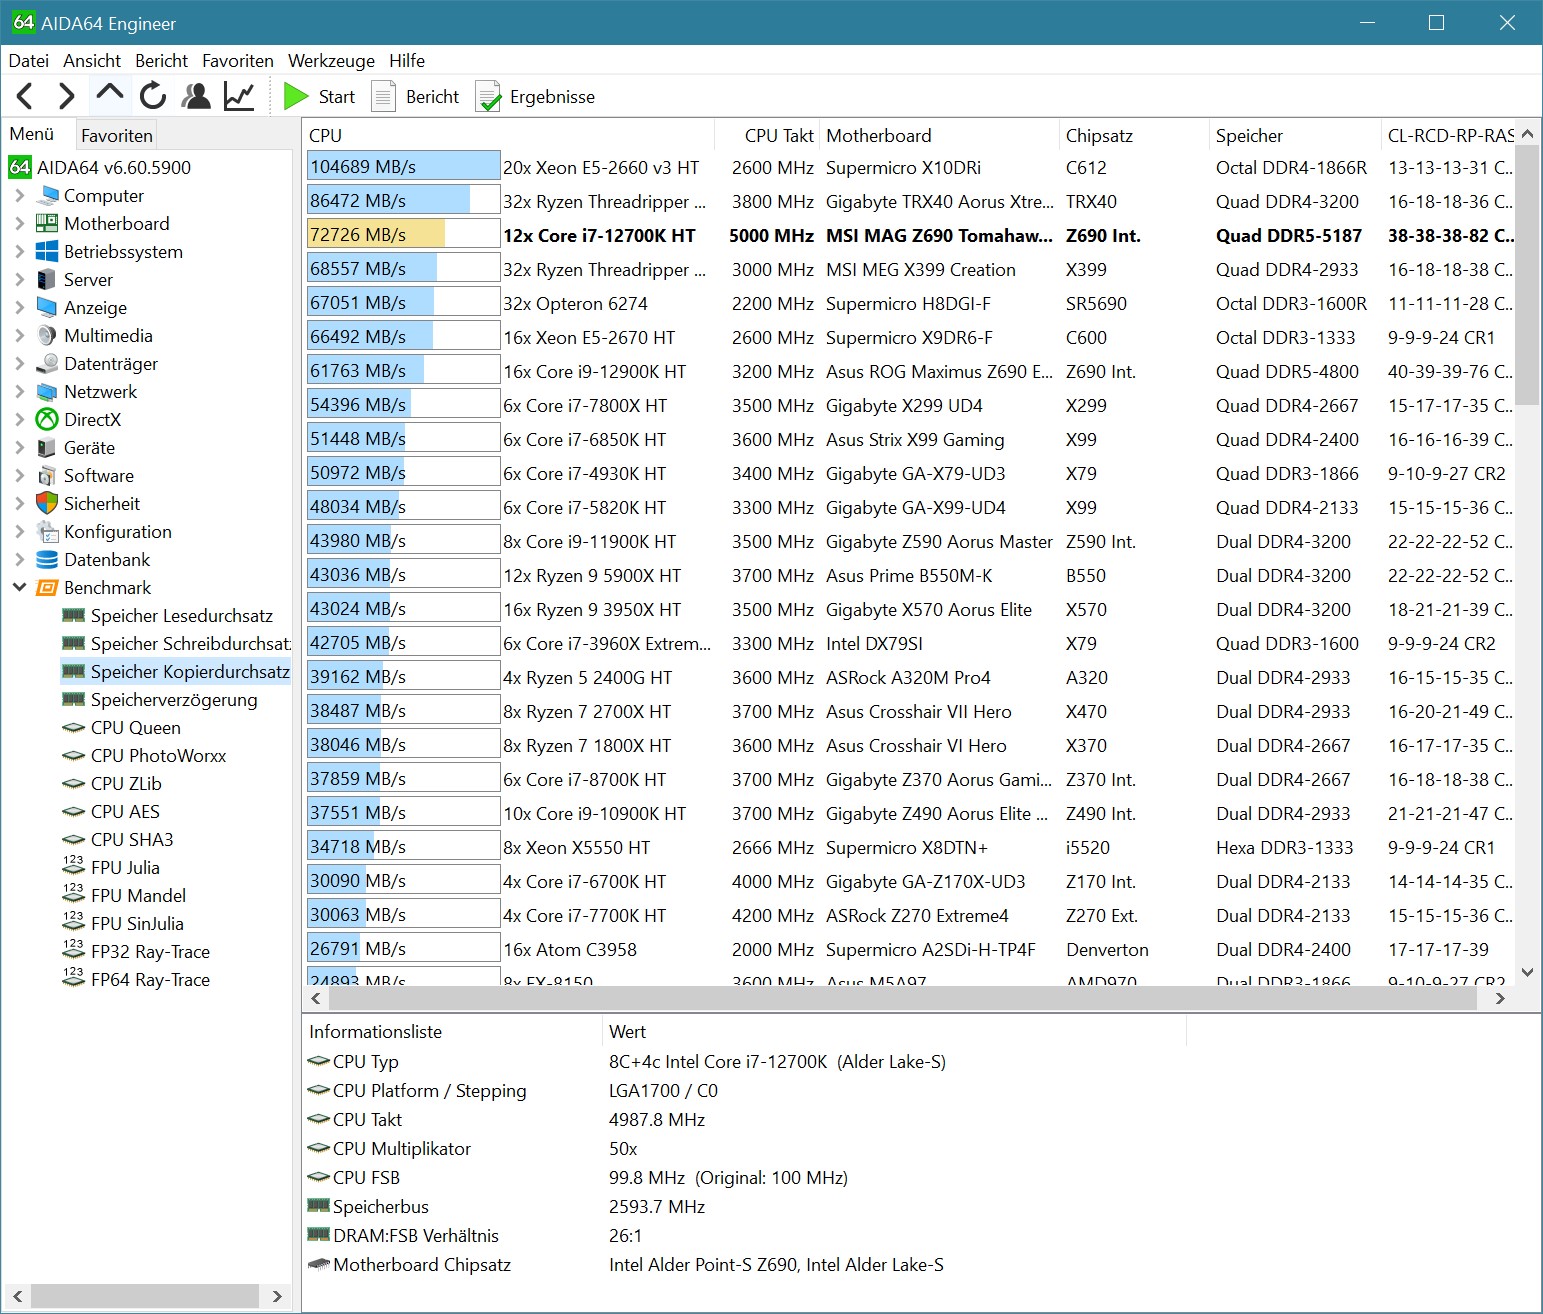The width and height of the screenshot is (1543, 1314).
Task: Expand the Anzeige tree node
Action: pyautogui.click(x=20, y=308)
